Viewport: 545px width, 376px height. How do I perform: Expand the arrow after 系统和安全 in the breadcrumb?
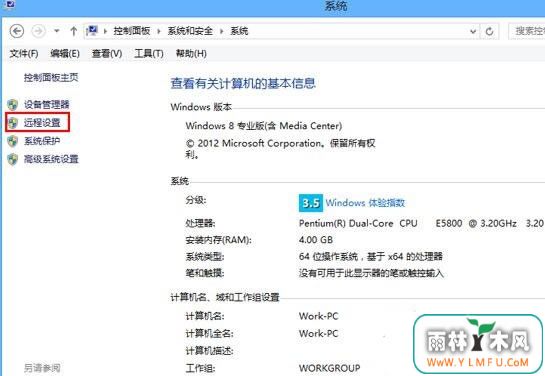point(221,31)
